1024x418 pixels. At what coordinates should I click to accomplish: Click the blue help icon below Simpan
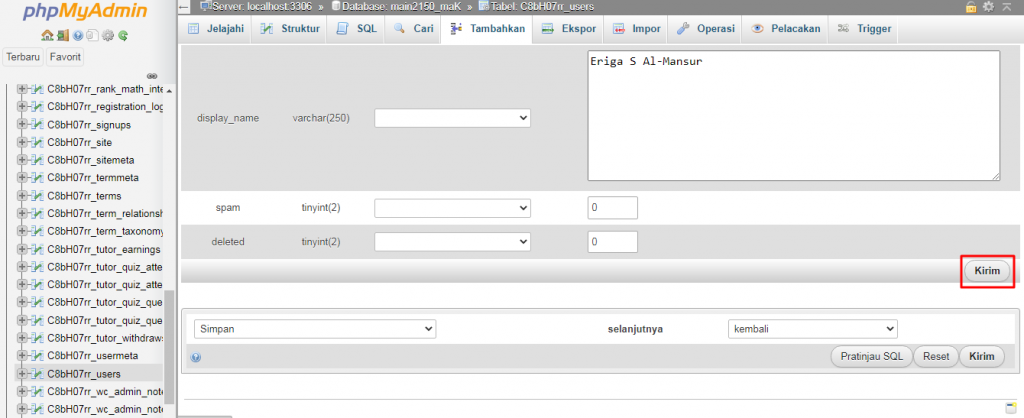click(x=196, y=357)
